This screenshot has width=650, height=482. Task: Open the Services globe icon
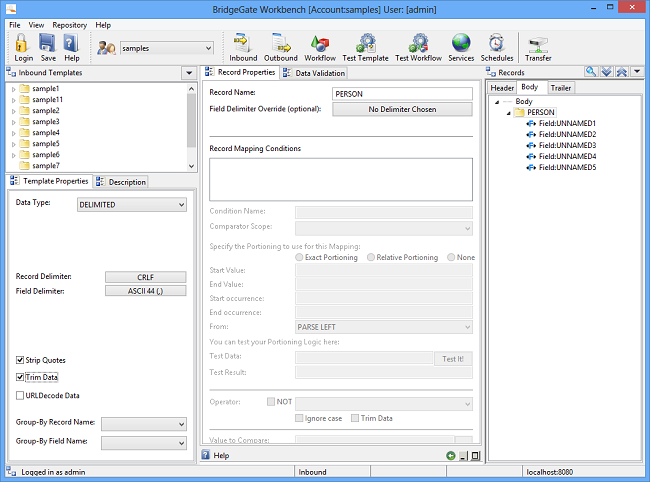click(x=461, y=43)
